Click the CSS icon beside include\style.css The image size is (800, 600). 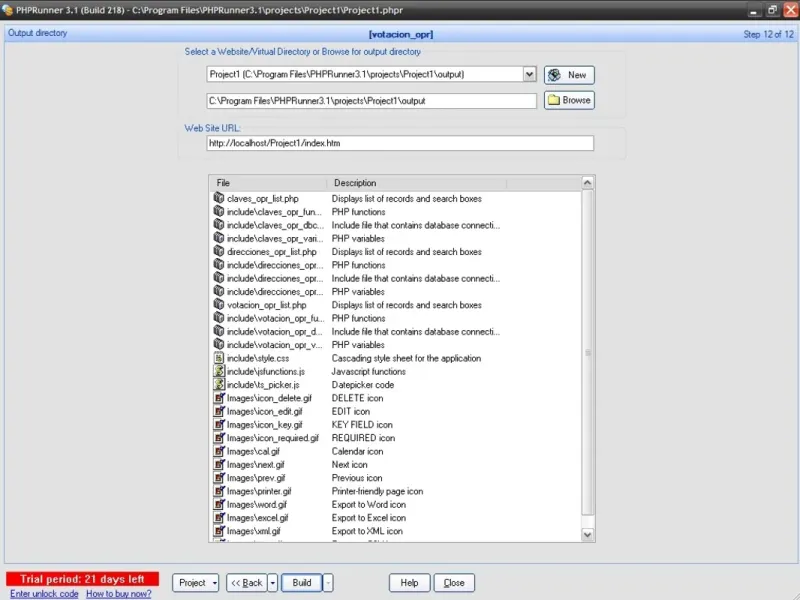[x=219, y=358]
